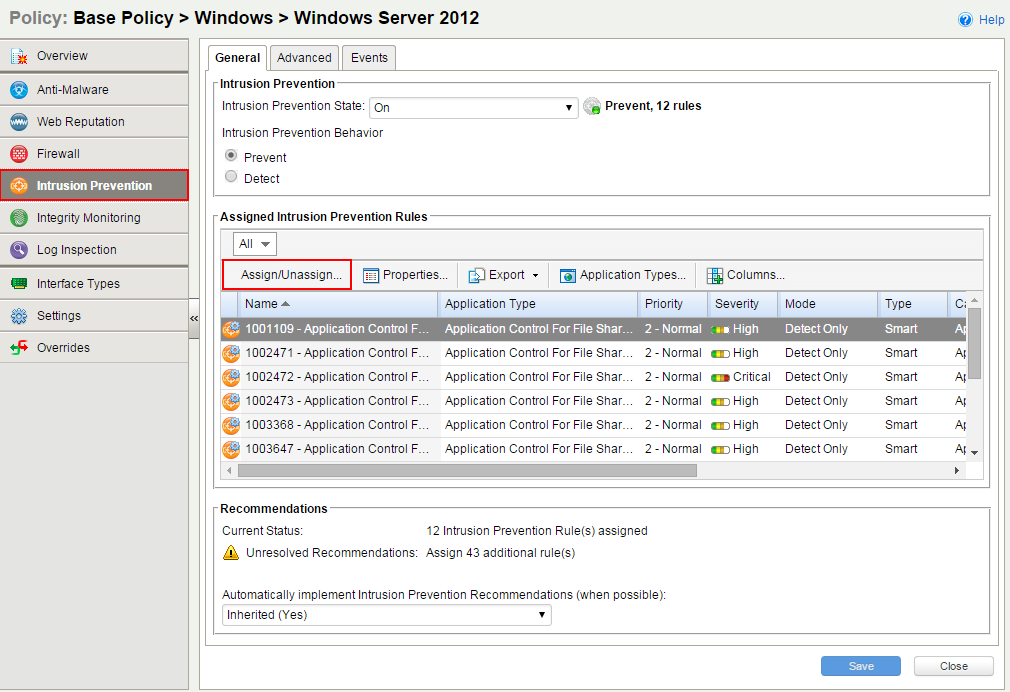Image resolution: width=1010 pixels, height=692 pixels.
Task: Click the Log Inspection magnifier icon
Action: 19,249
